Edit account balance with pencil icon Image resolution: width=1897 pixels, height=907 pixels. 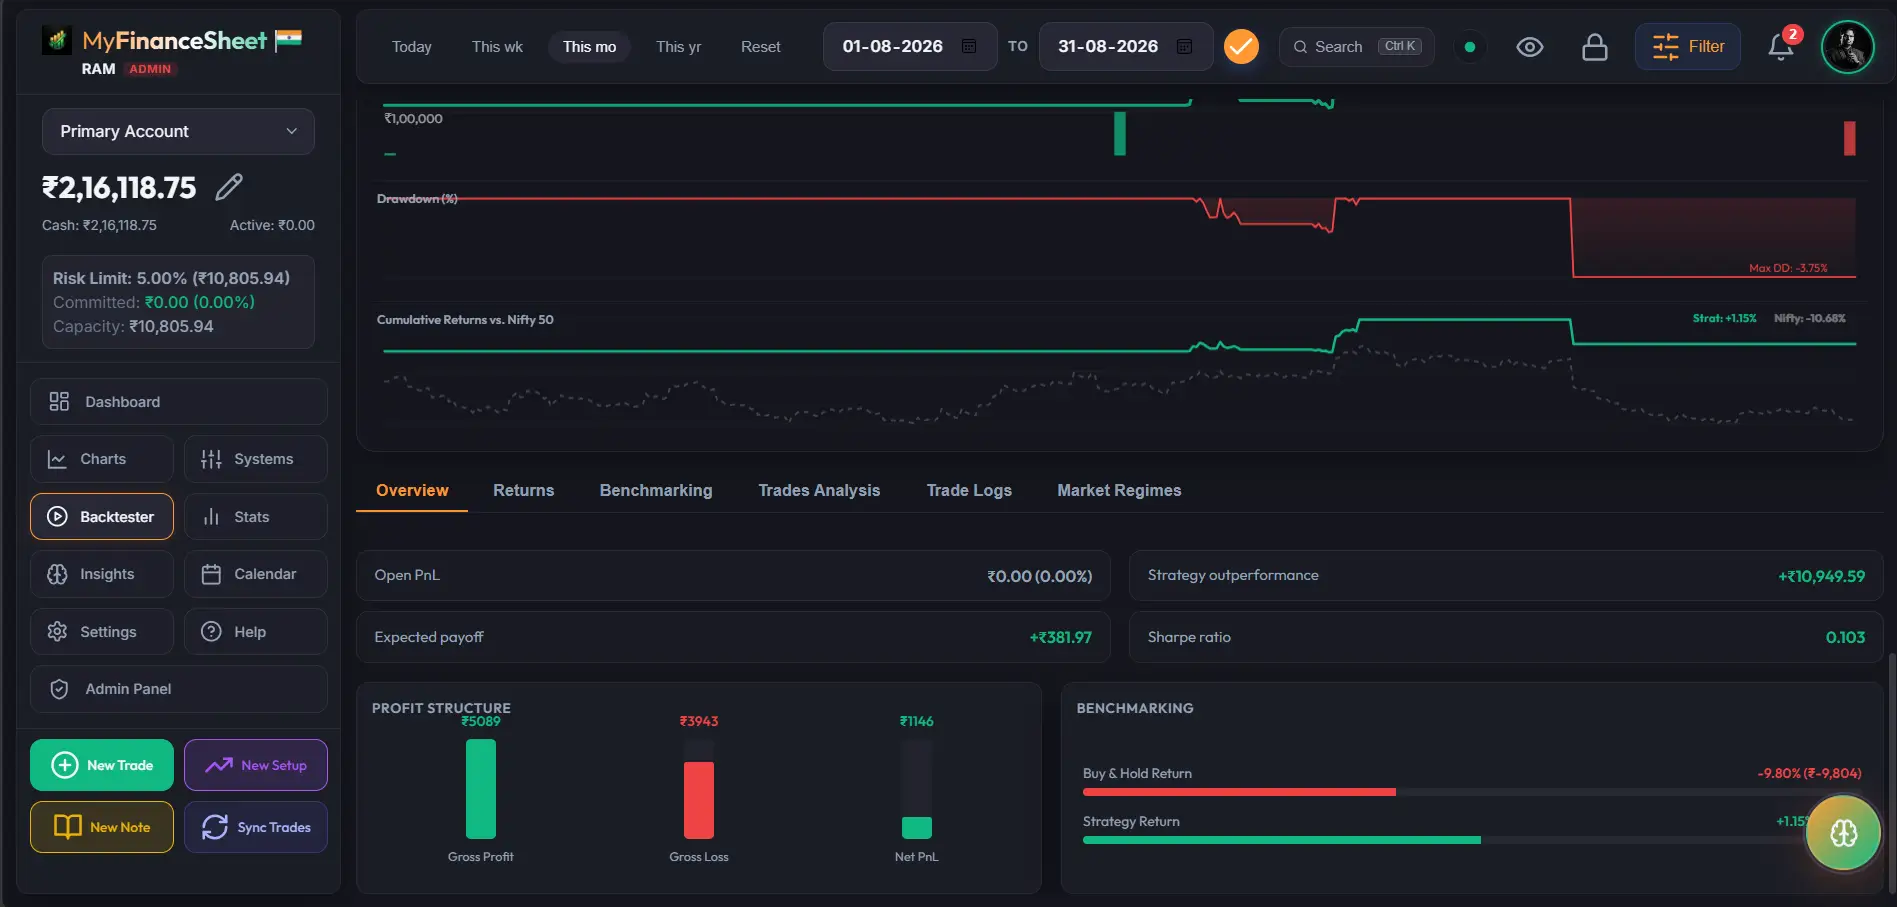229,187
